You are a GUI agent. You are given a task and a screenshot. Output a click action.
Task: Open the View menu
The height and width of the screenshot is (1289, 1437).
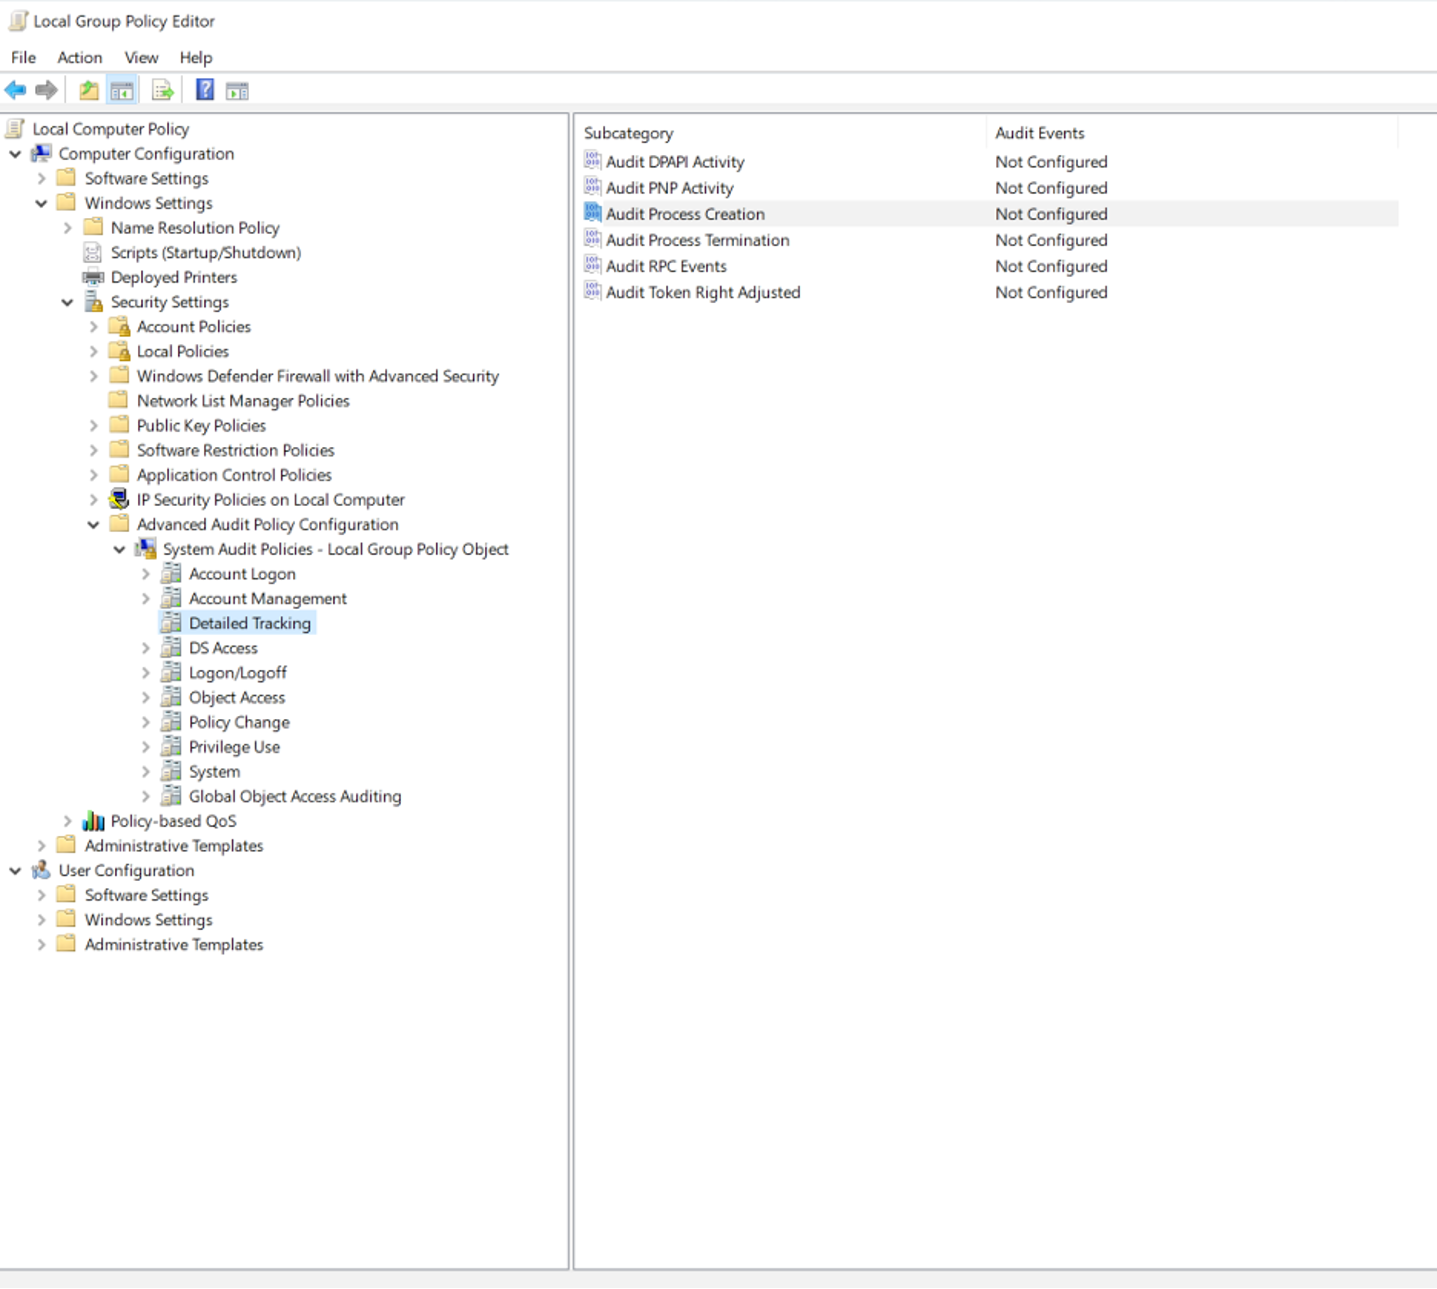pos(141,58)
